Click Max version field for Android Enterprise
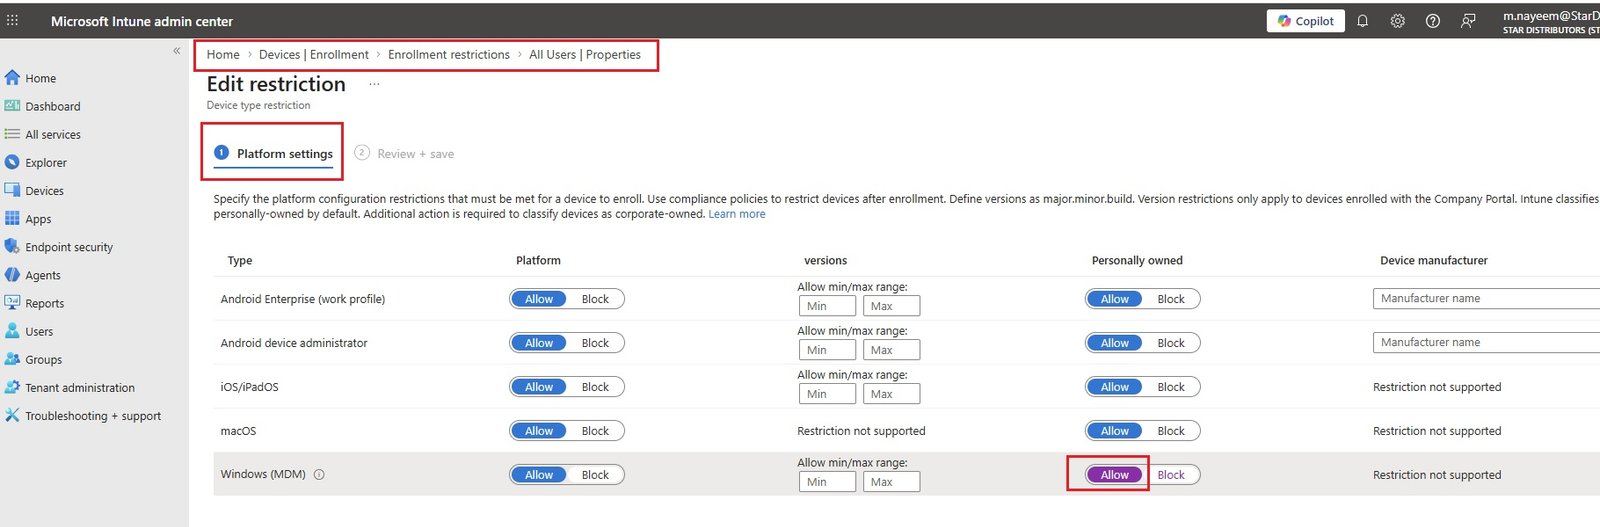Image resolution: width=1600 pixels, height=527 pixels. coord(891,306)
